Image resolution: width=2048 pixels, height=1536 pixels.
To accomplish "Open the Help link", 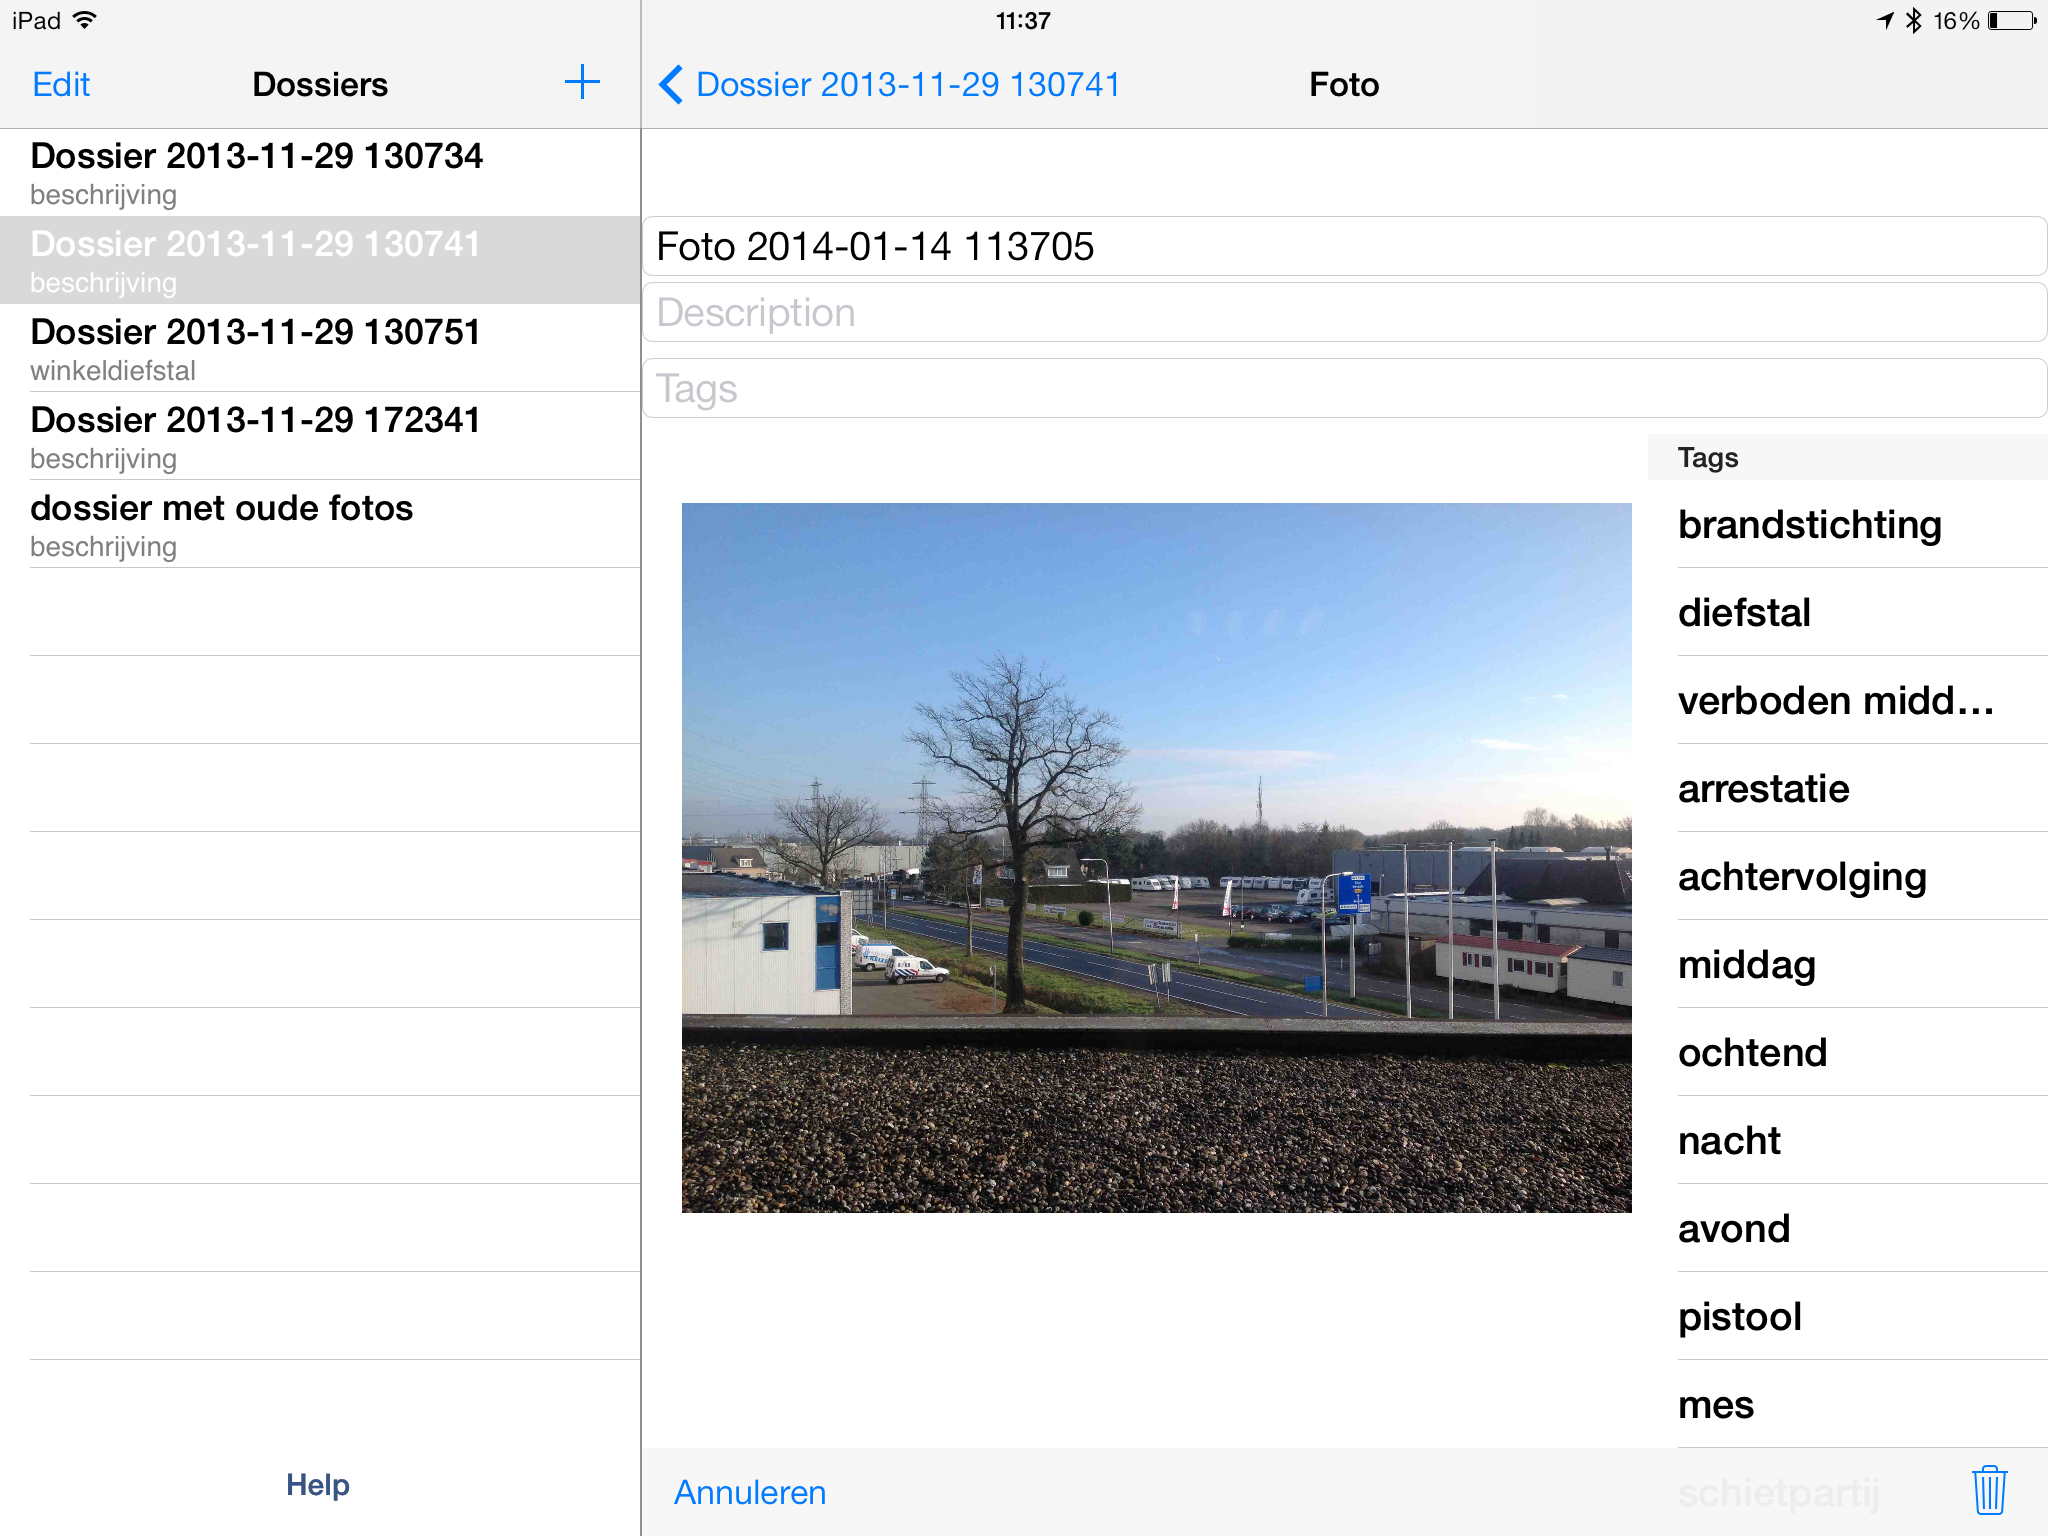I will [x=318, y=1485].
